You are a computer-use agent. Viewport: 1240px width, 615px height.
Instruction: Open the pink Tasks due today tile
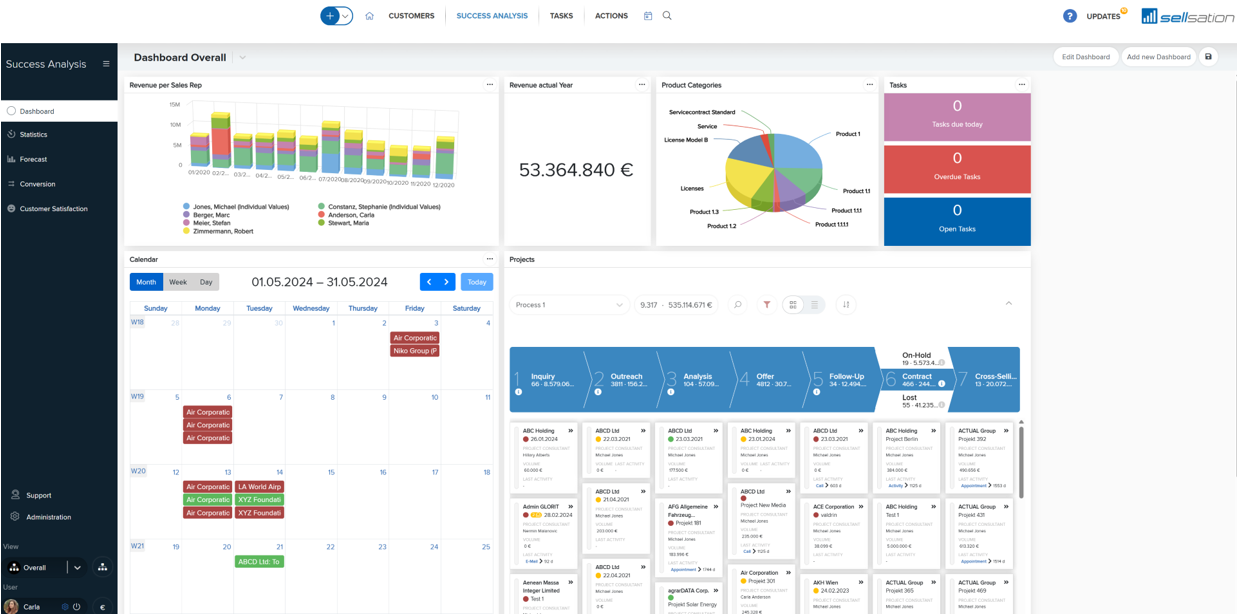957,117
